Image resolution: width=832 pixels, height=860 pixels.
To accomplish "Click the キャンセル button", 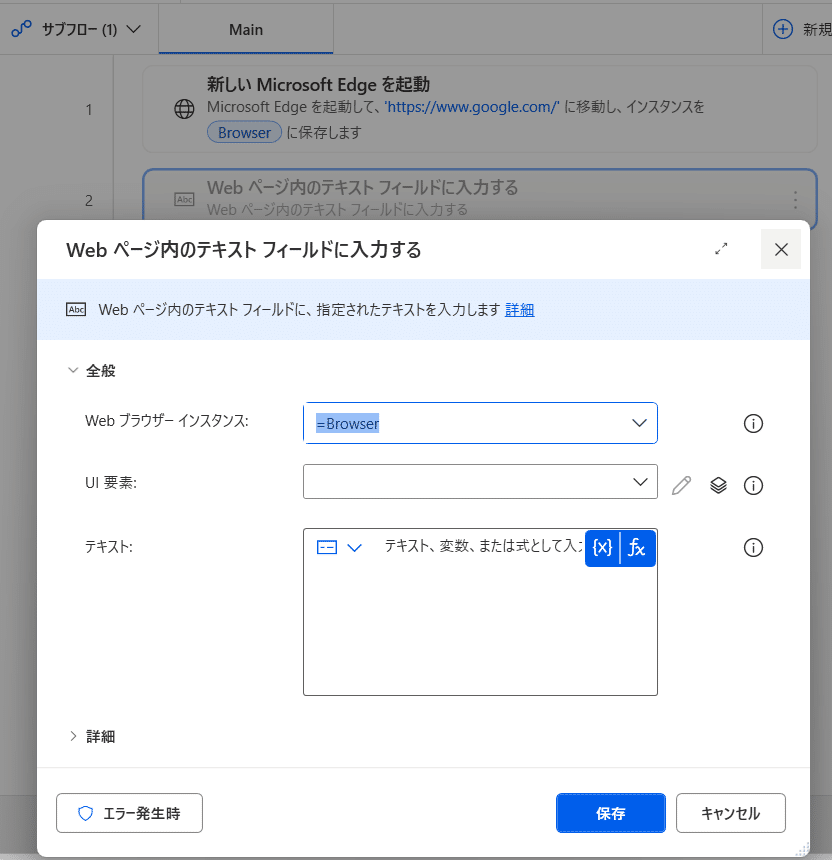I will (x=731, y=813).
